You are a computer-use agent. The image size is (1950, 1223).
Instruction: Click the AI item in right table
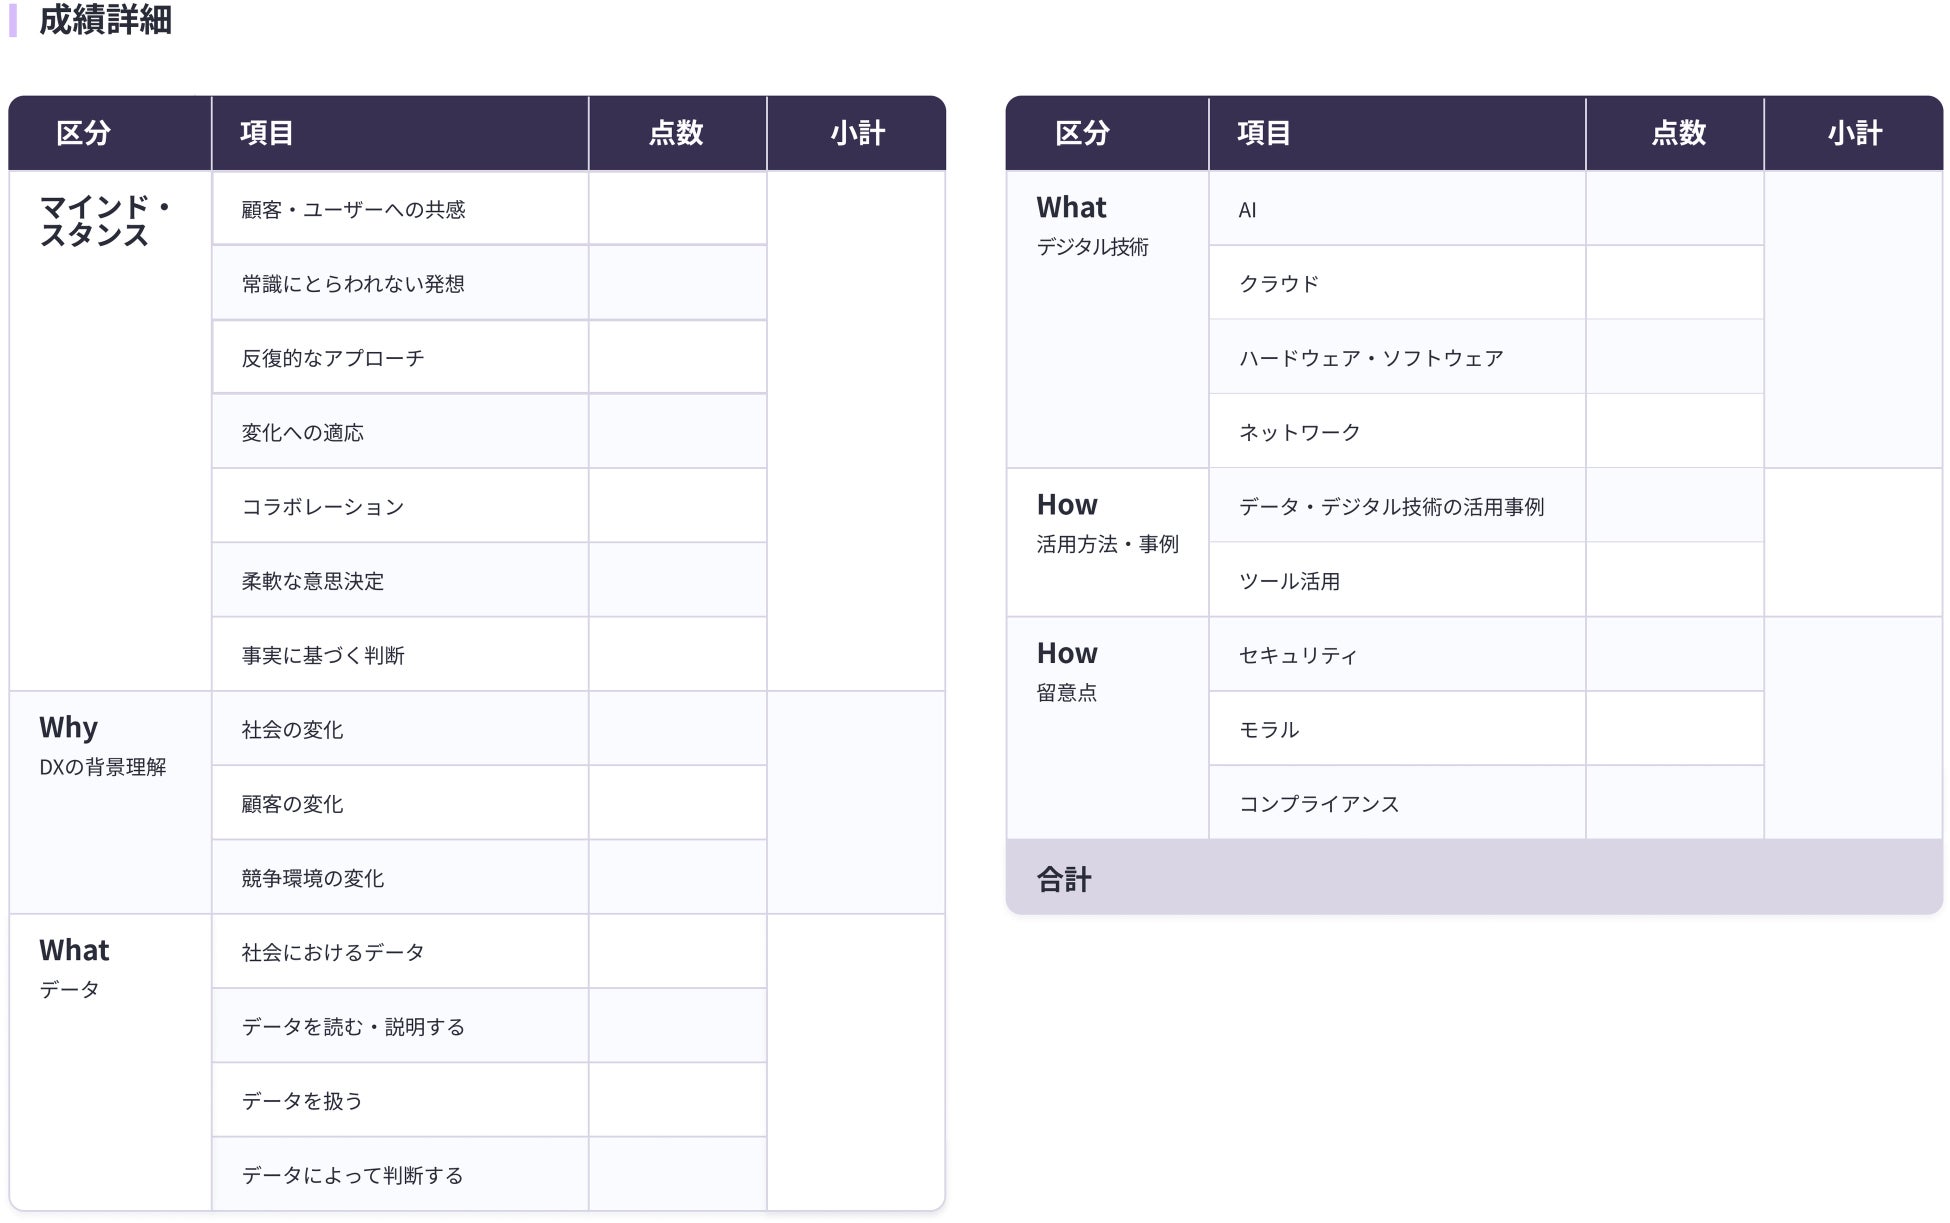(1247, 210)
